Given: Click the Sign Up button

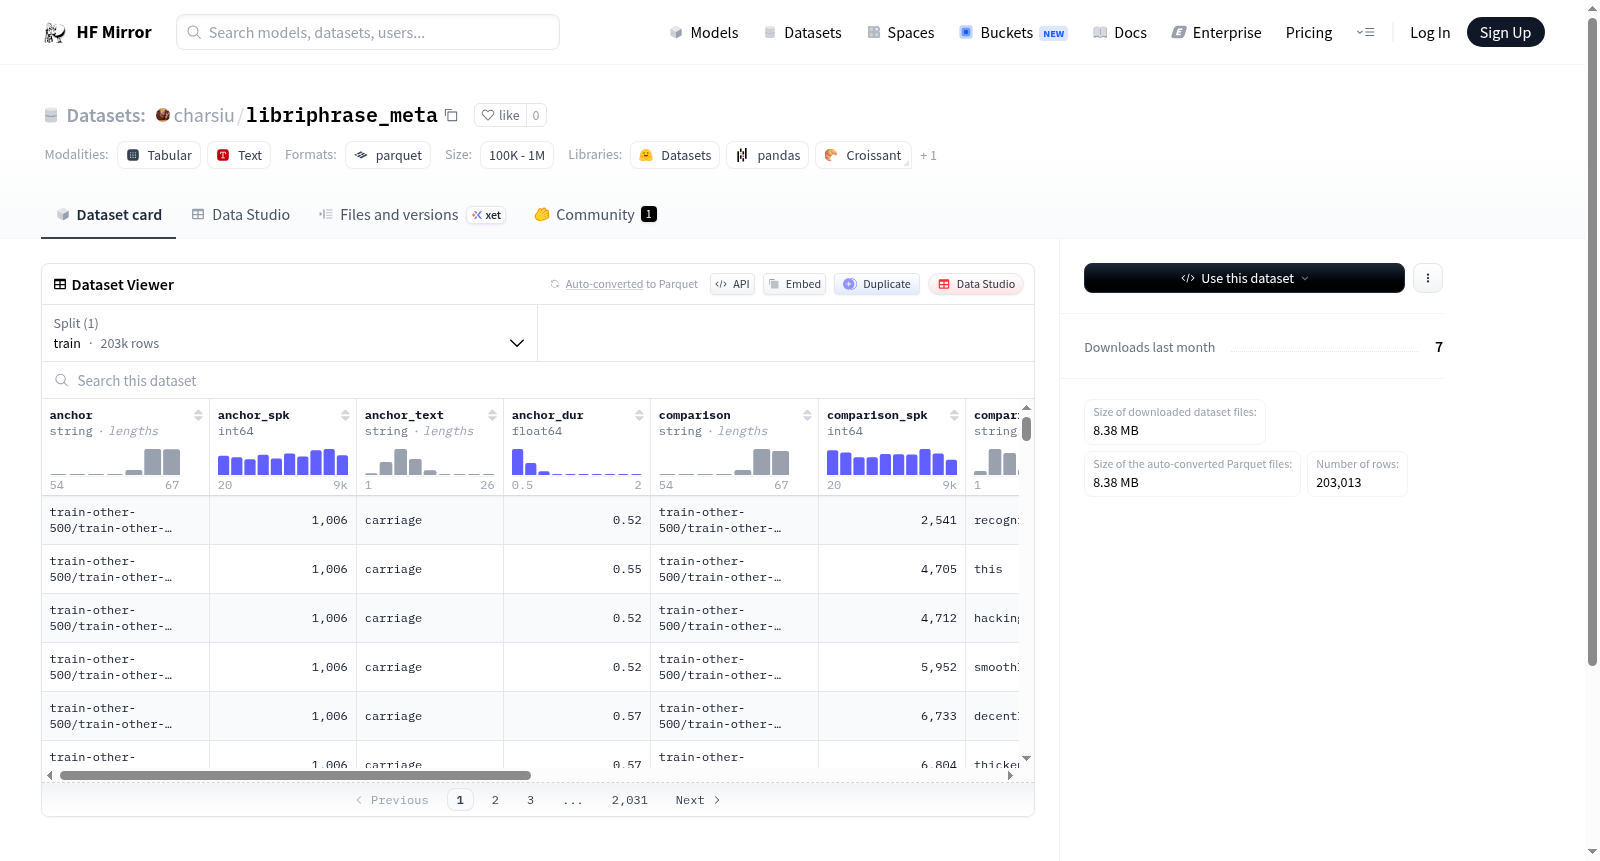Looking at the screenshot, I should (x=1505, y=33).
